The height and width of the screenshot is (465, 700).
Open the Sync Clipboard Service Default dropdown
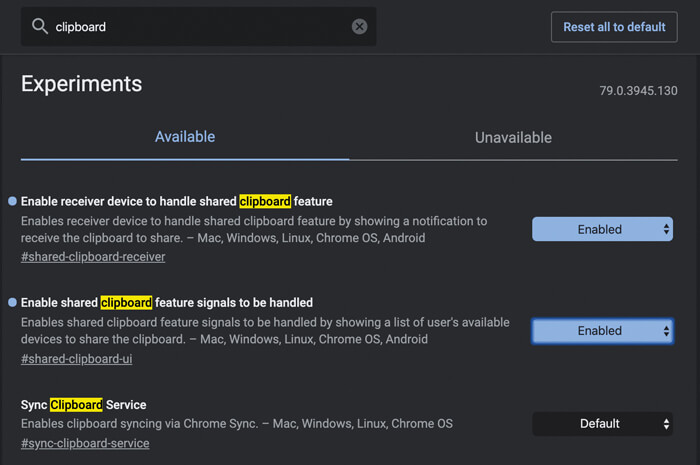(602, 424)
